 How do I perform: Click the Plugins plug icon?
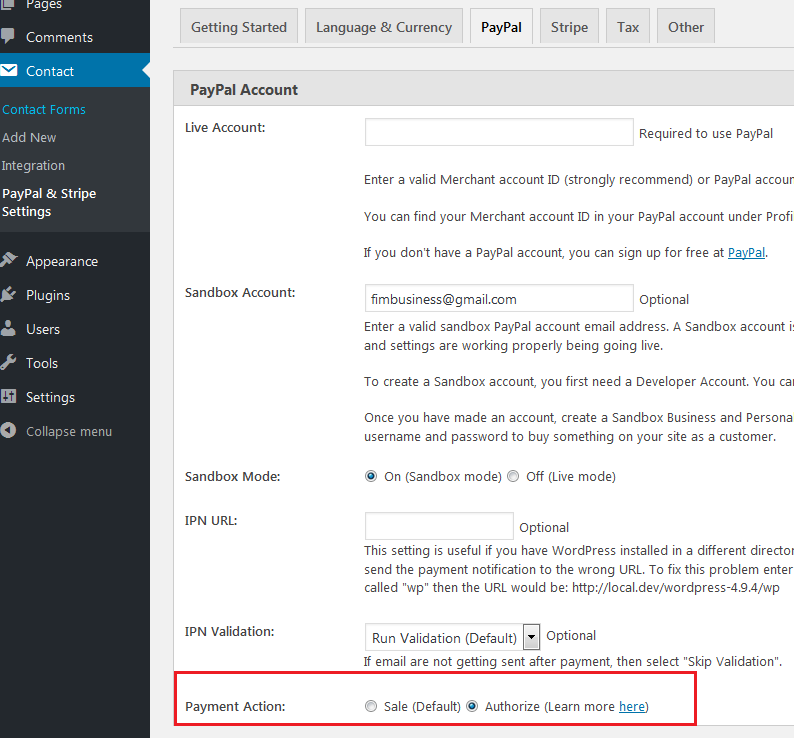(8, 294)
